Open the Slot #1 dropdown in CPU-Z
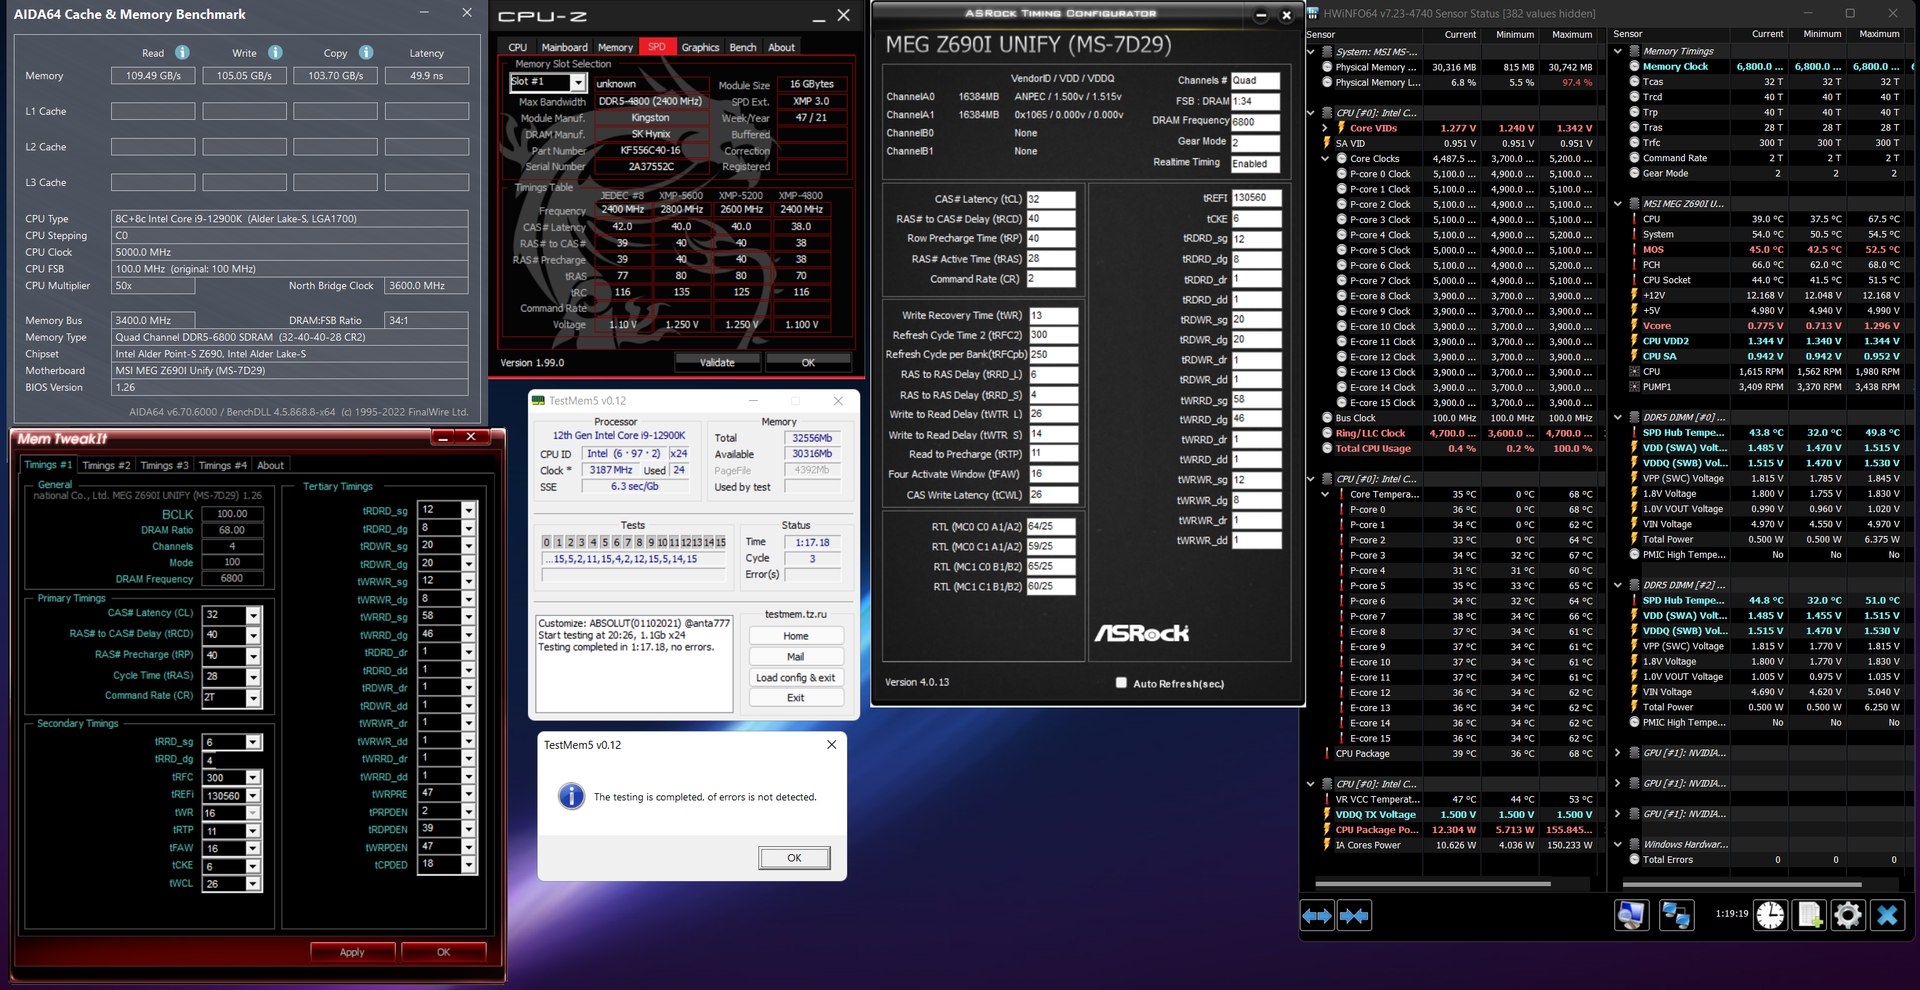Screen dimensions: 1920x990 point(578,82)
